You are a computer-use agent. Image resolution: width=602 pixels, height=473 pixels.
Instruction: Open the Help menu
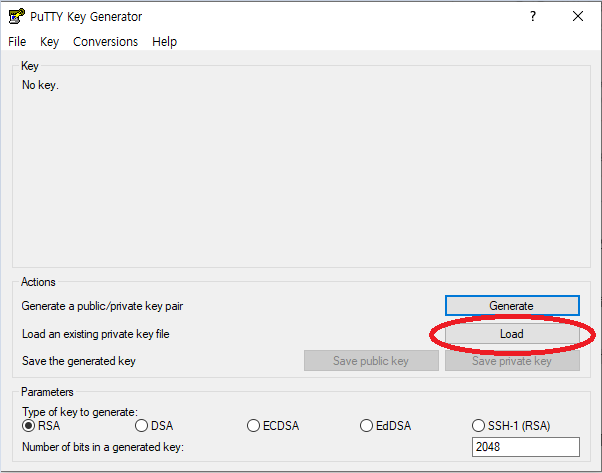pyautogui.click(x=164, y=41)
